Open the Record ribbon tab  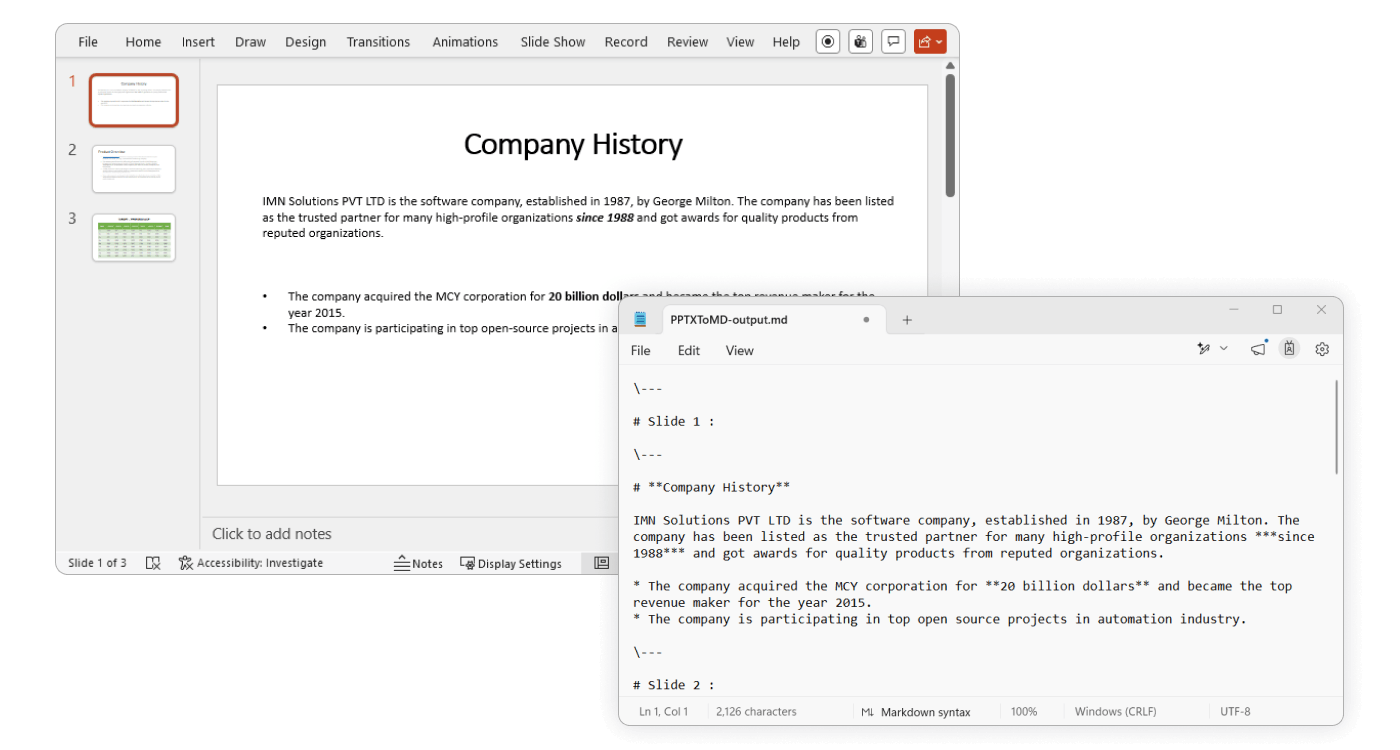(x=626, y=42)
